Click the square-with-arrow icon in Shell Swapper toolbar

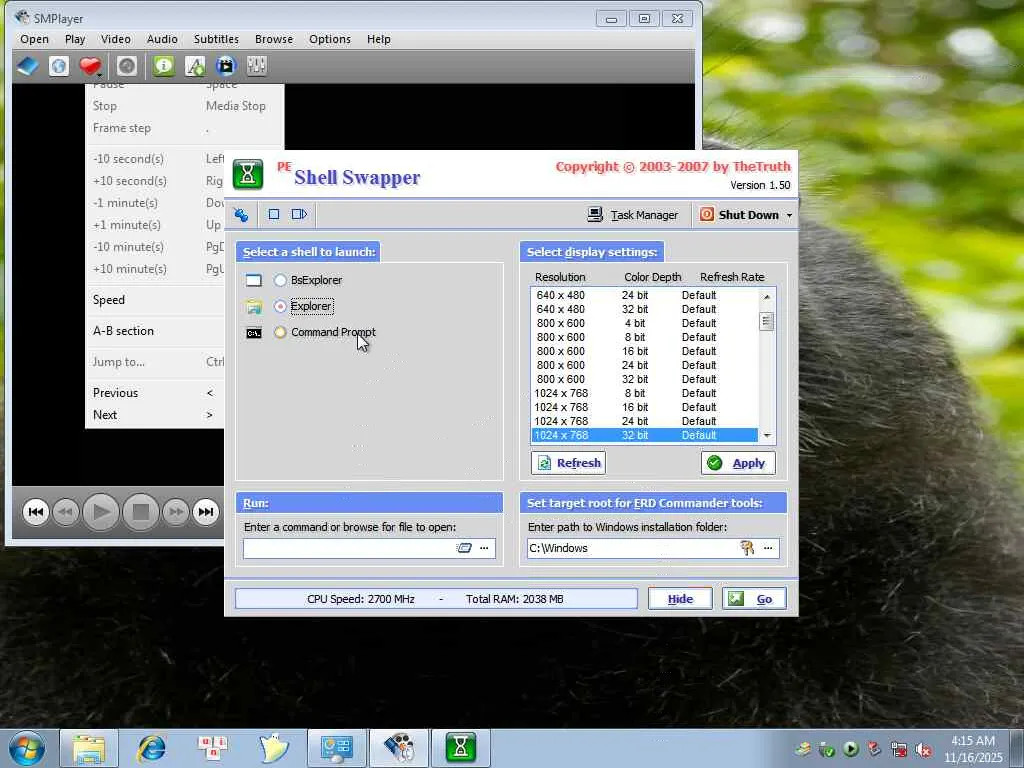[299, 214]
